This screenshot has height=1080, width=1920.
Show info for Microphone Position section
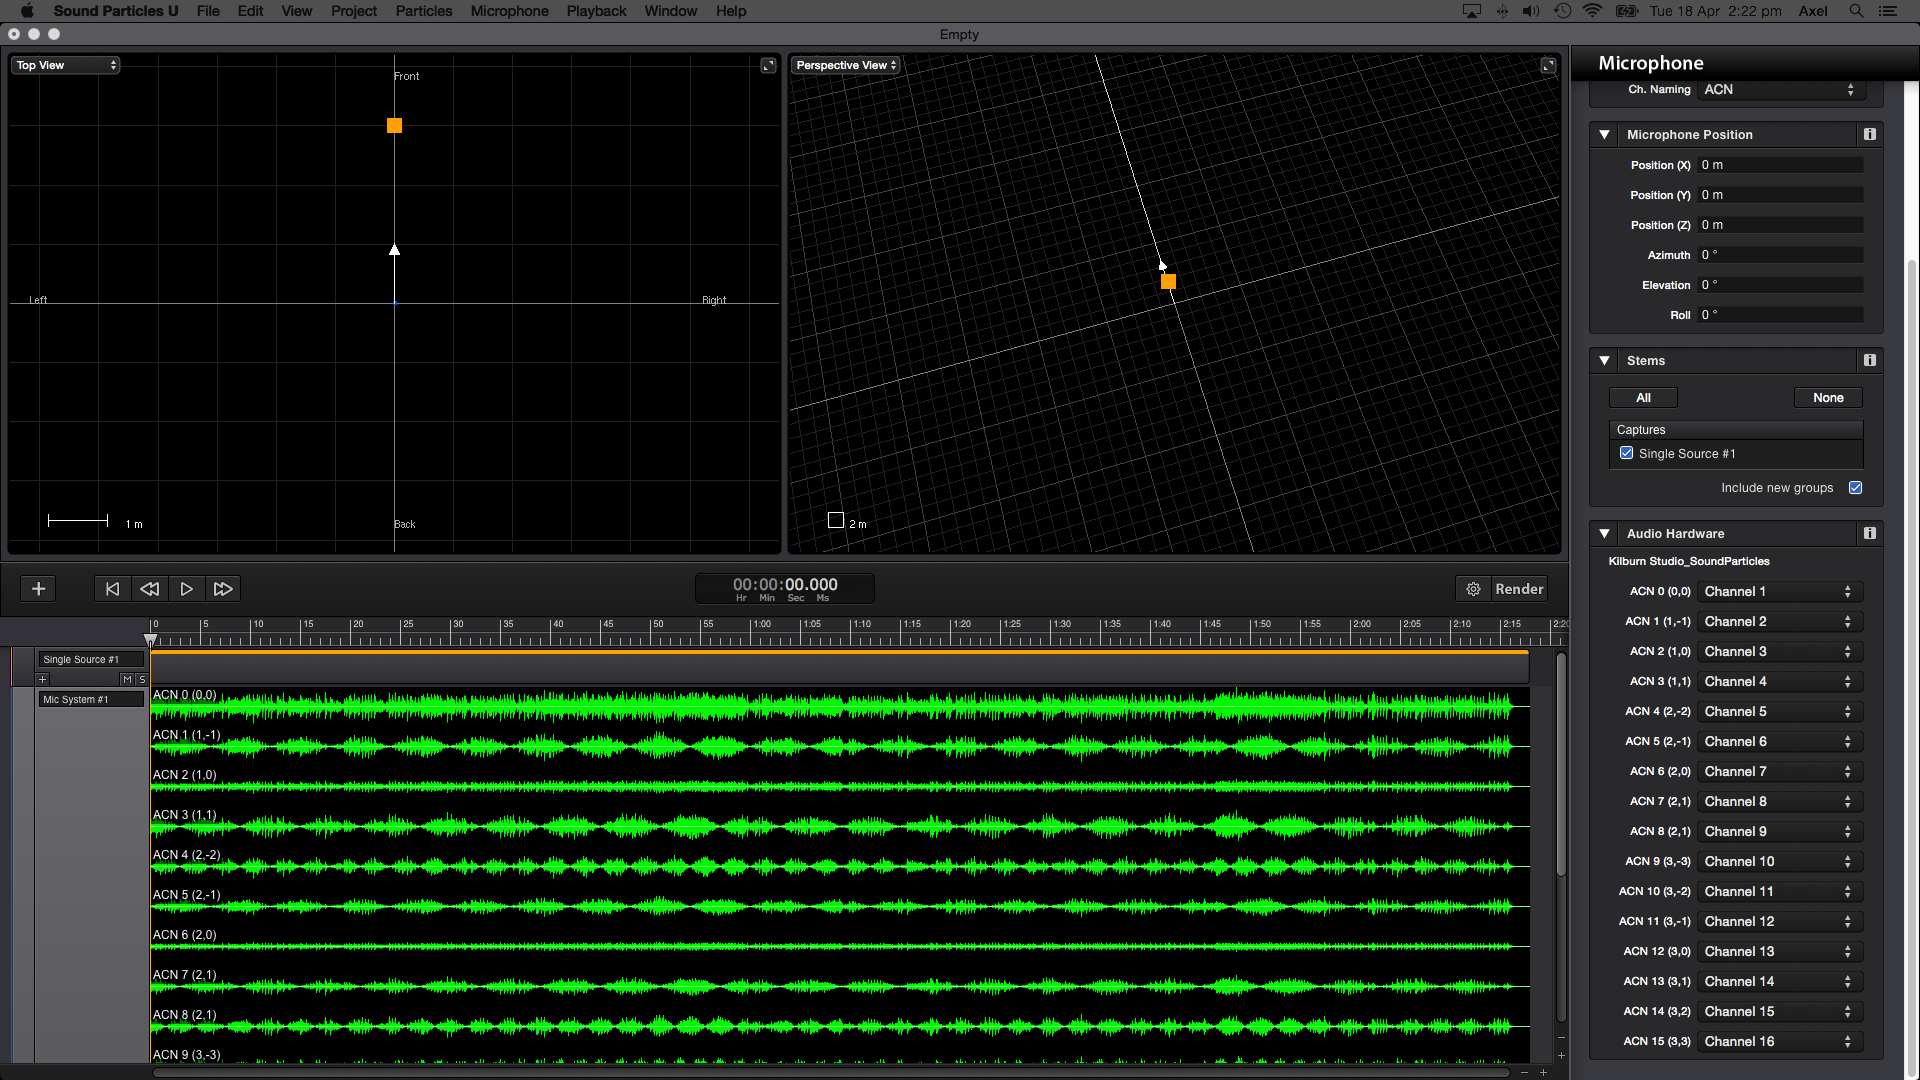coord(1869,134)
